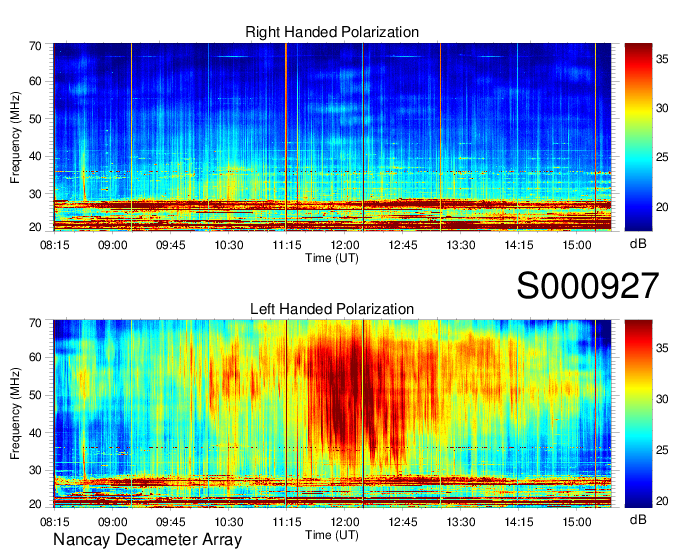Click the 40 MHz tick of the Right Handed plot
The image size is (680, 552).
point(35,156)
